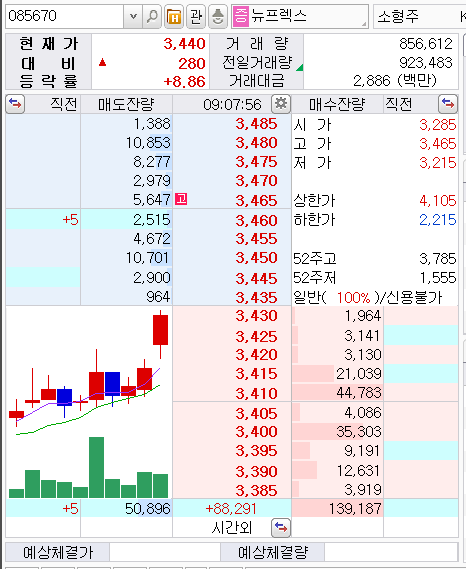Click left swap arrows icon beside 직전
Screen dimensions: 466x569
(x=15, y=104)
